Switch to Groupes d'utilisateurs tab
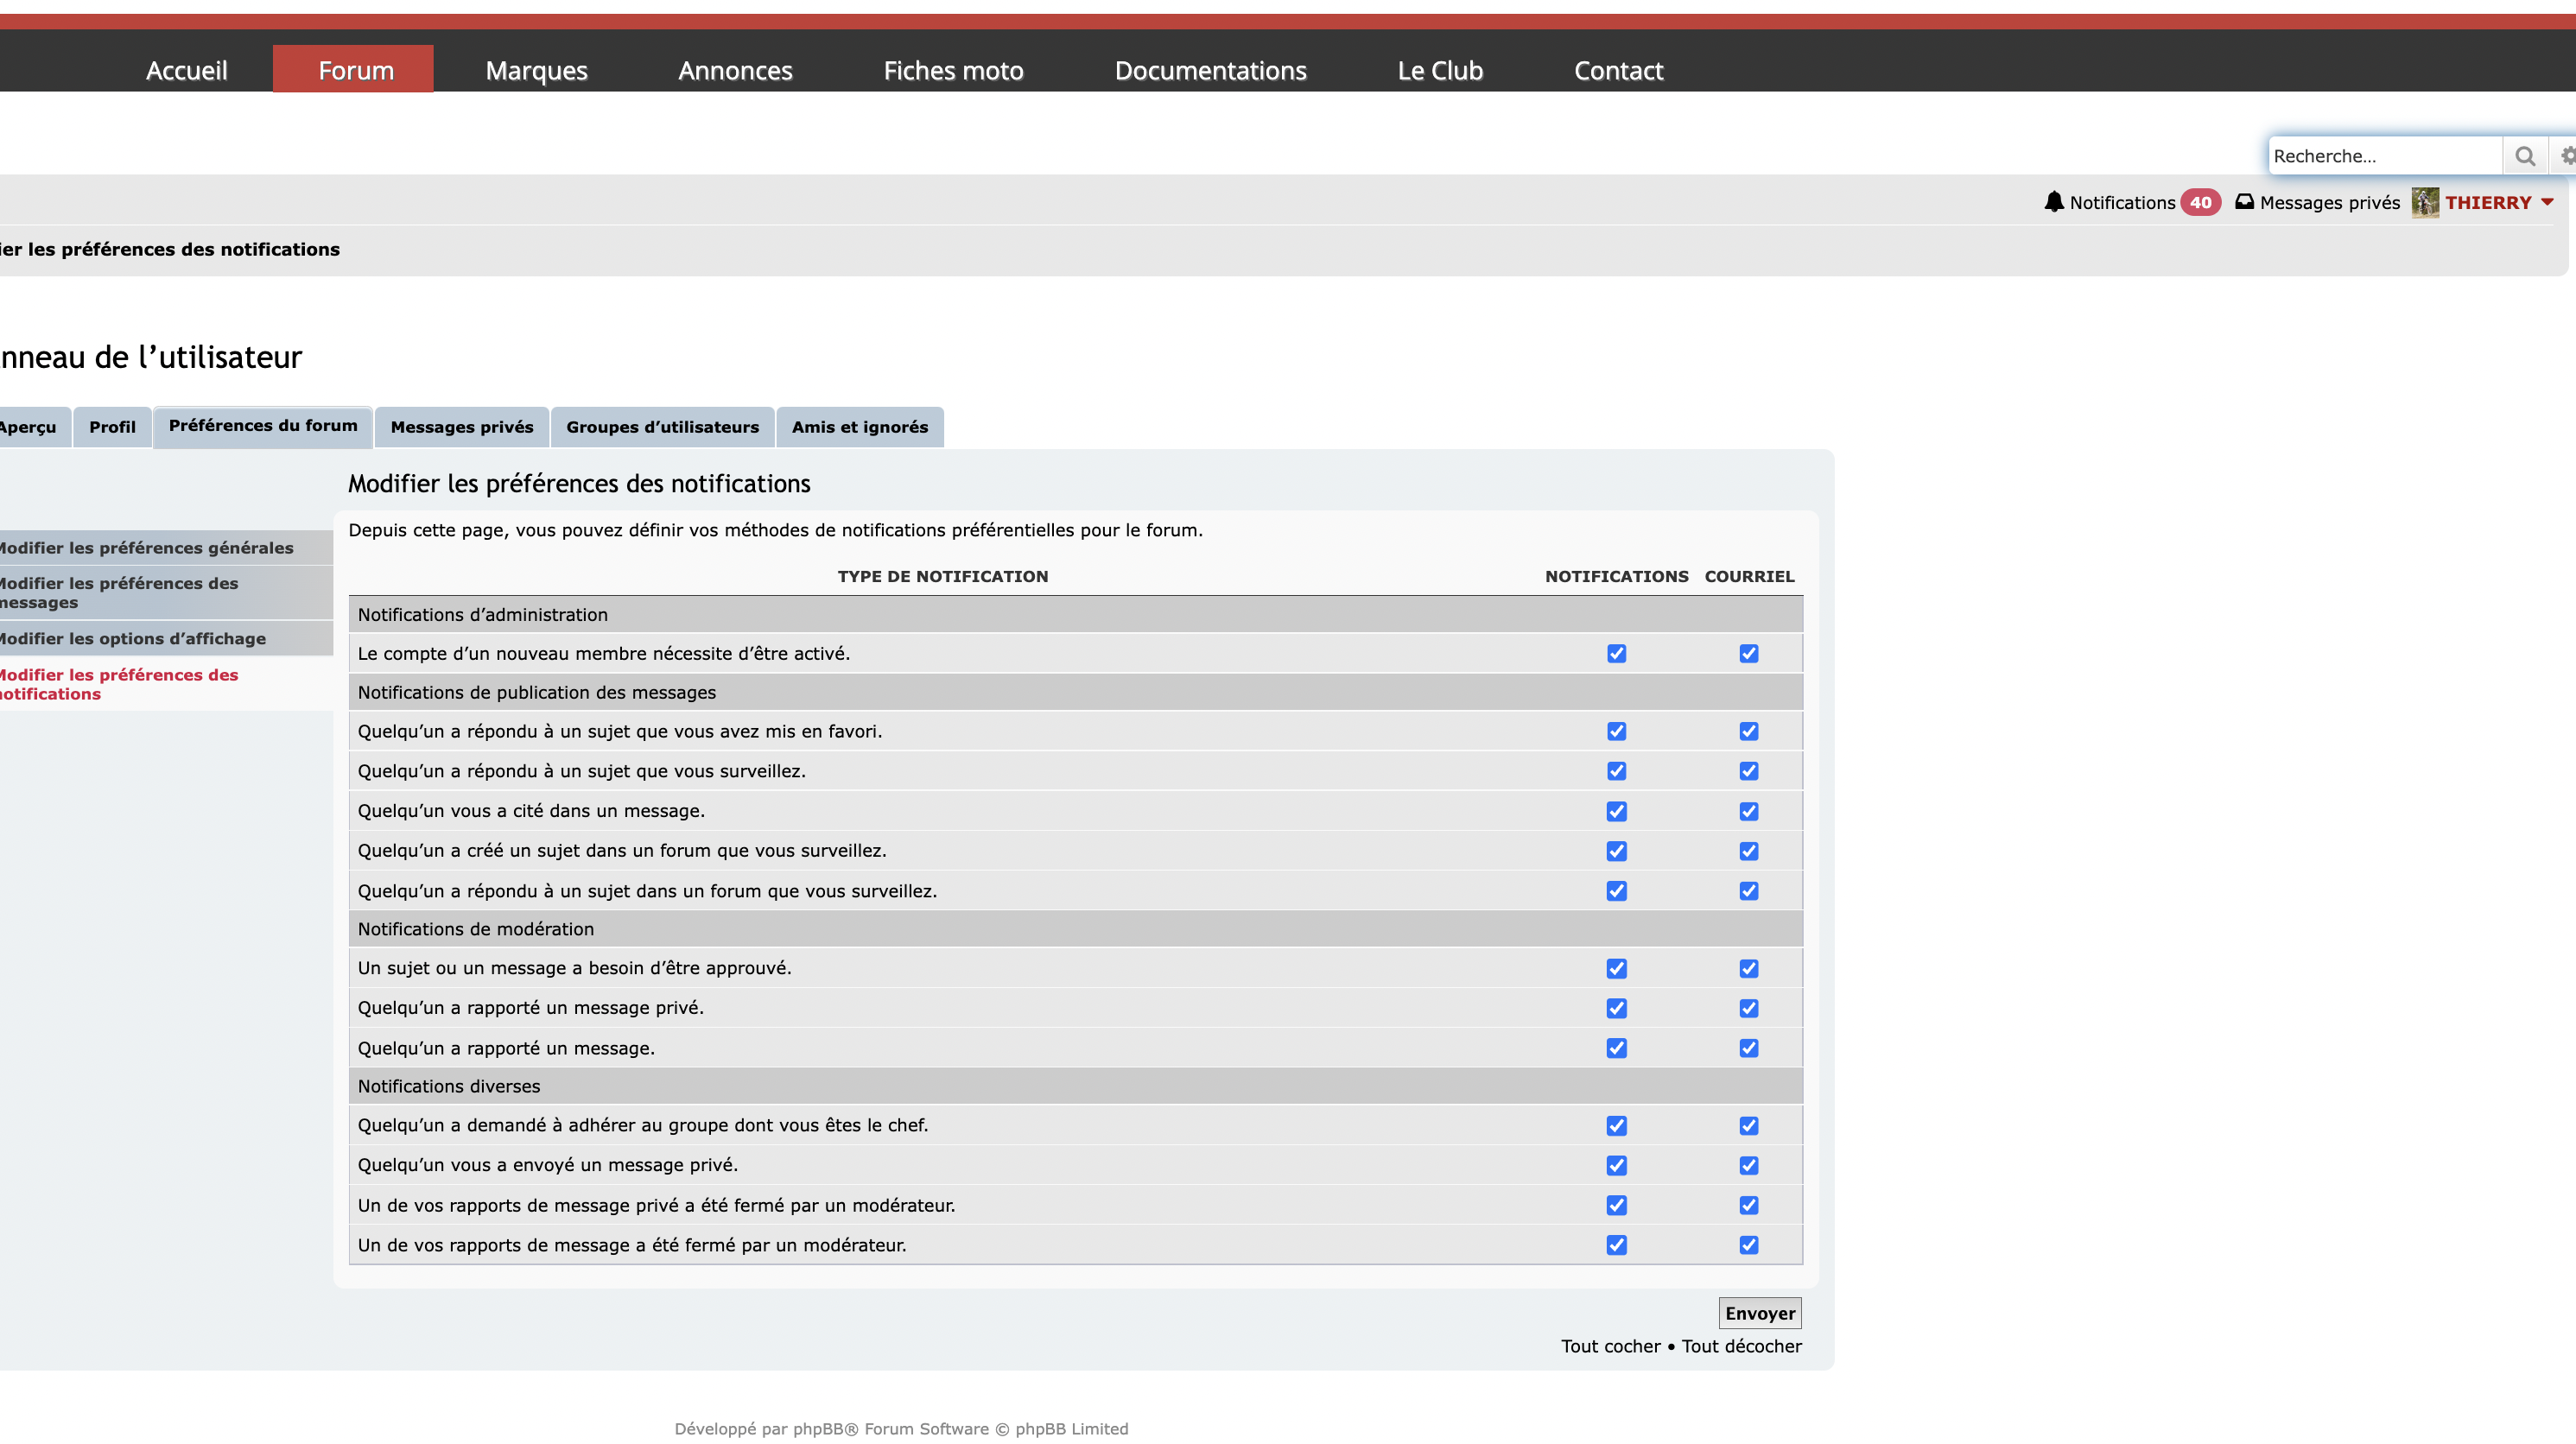Screen dimensions: 2576x1444 pyautogui.click(x=662, y=427)
